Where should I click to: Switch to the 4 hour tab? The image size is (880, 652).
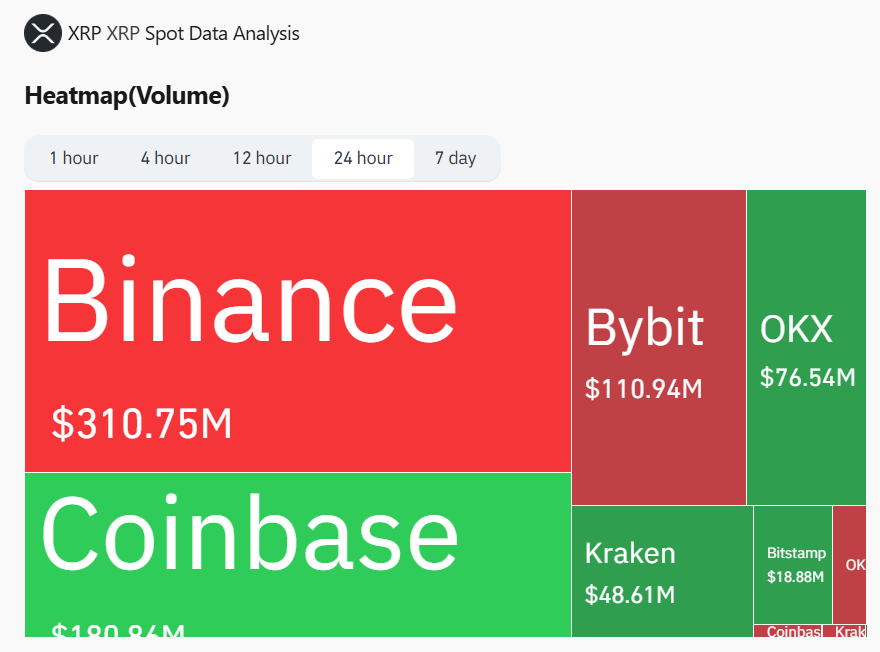click(x=165, y=158)
